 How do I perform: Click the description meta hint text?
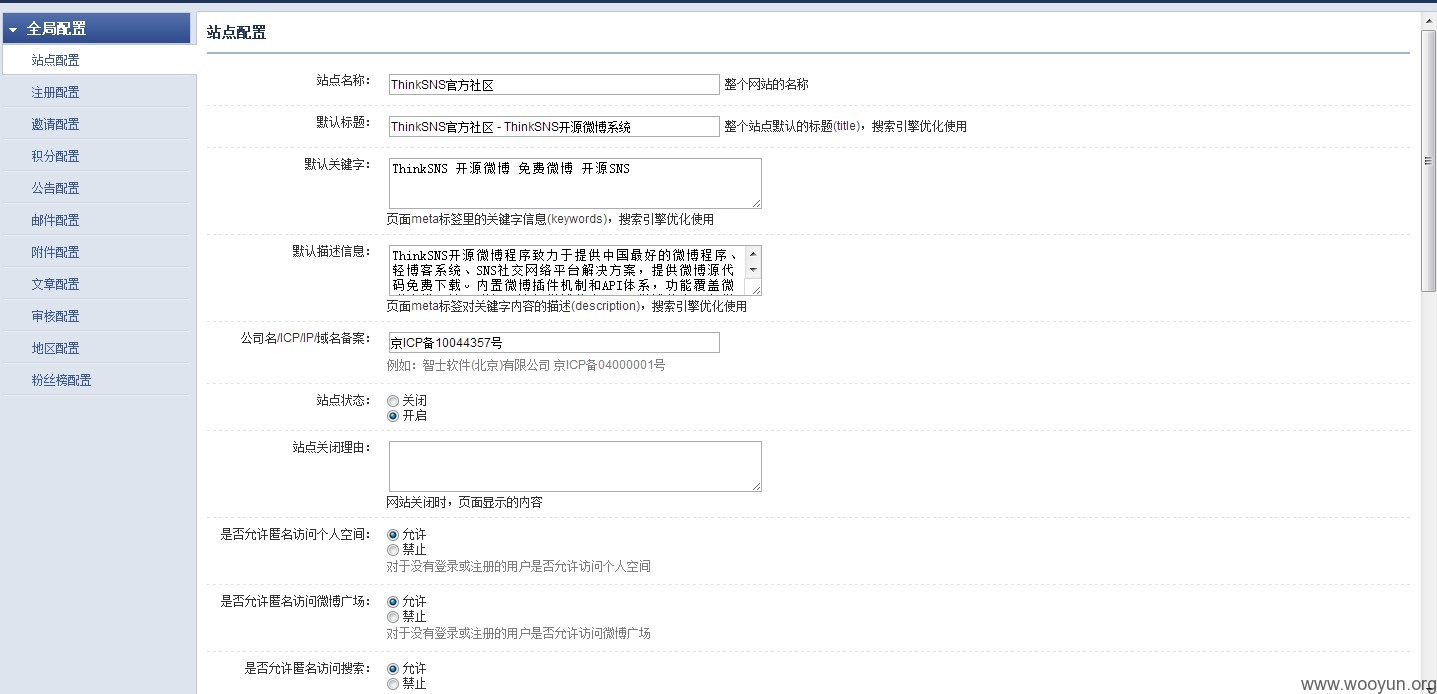[x=567, y=306]
